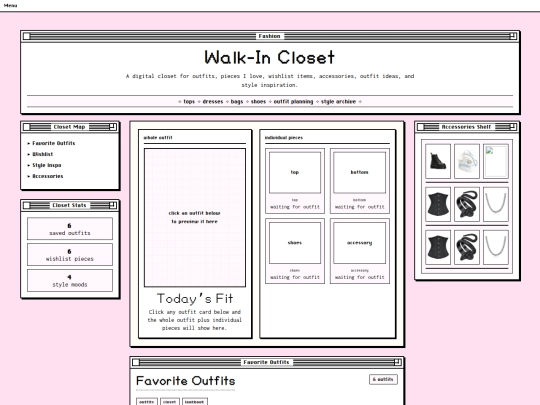Click the zoom box of Closet Stats window
Screen dimensions: 540x405
point(112,205)
